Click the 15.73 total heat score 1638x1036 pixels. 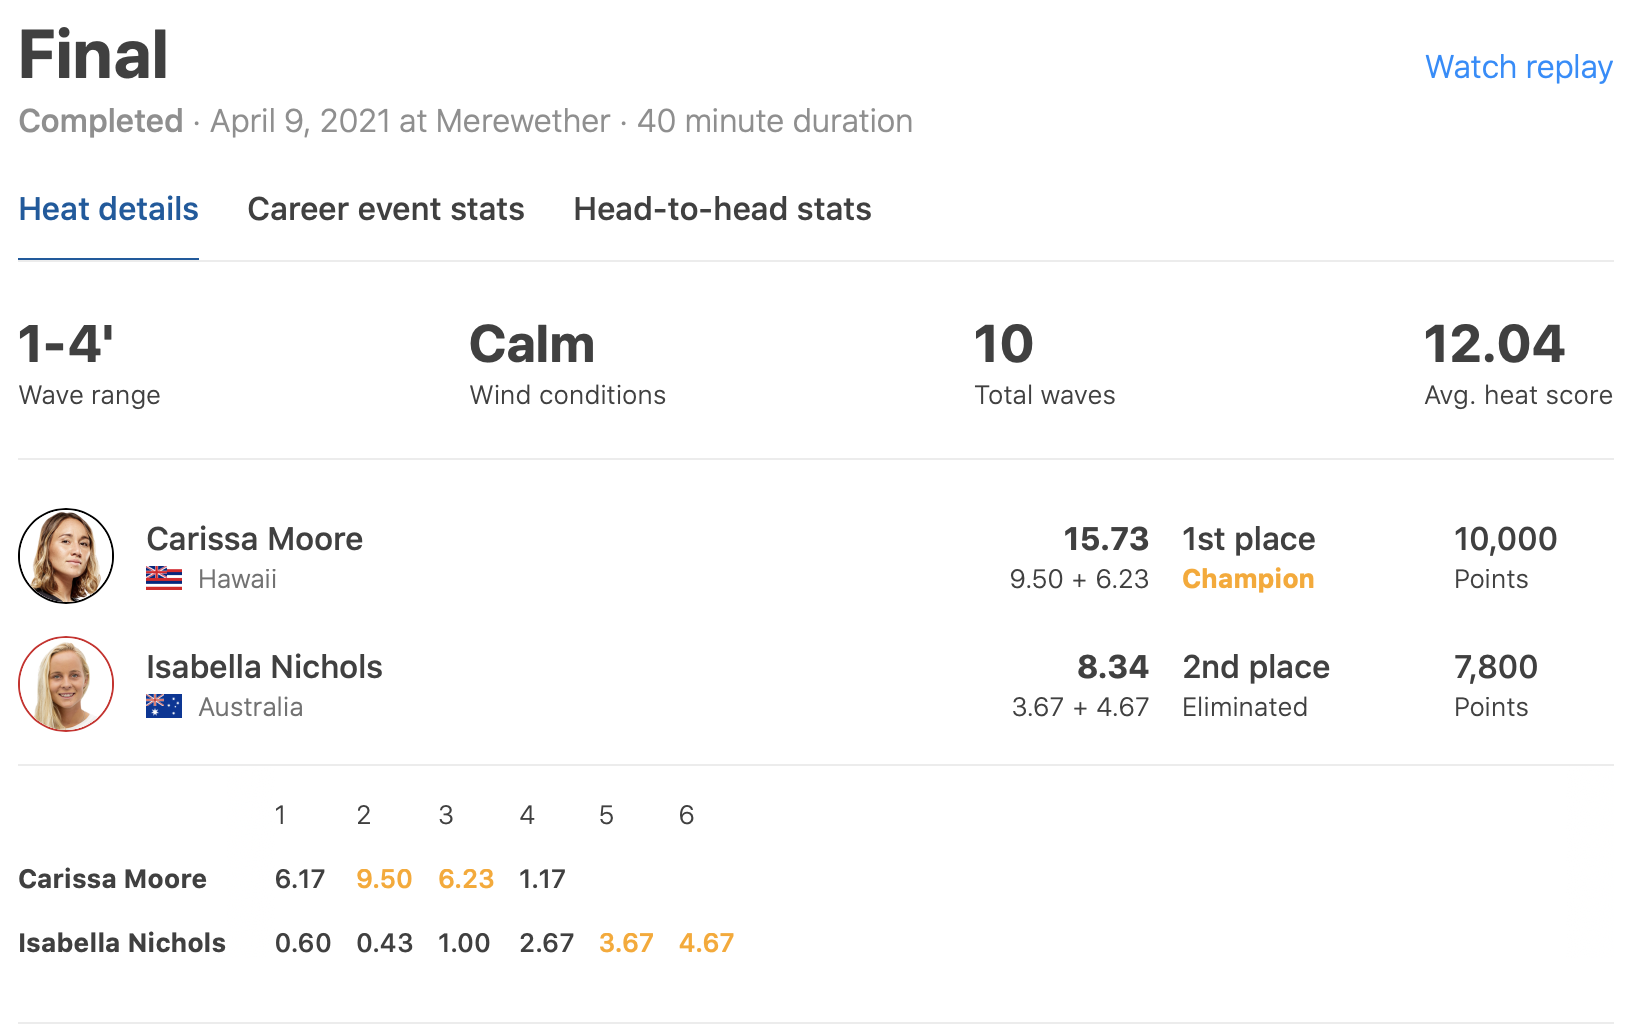pos(1106,539)
